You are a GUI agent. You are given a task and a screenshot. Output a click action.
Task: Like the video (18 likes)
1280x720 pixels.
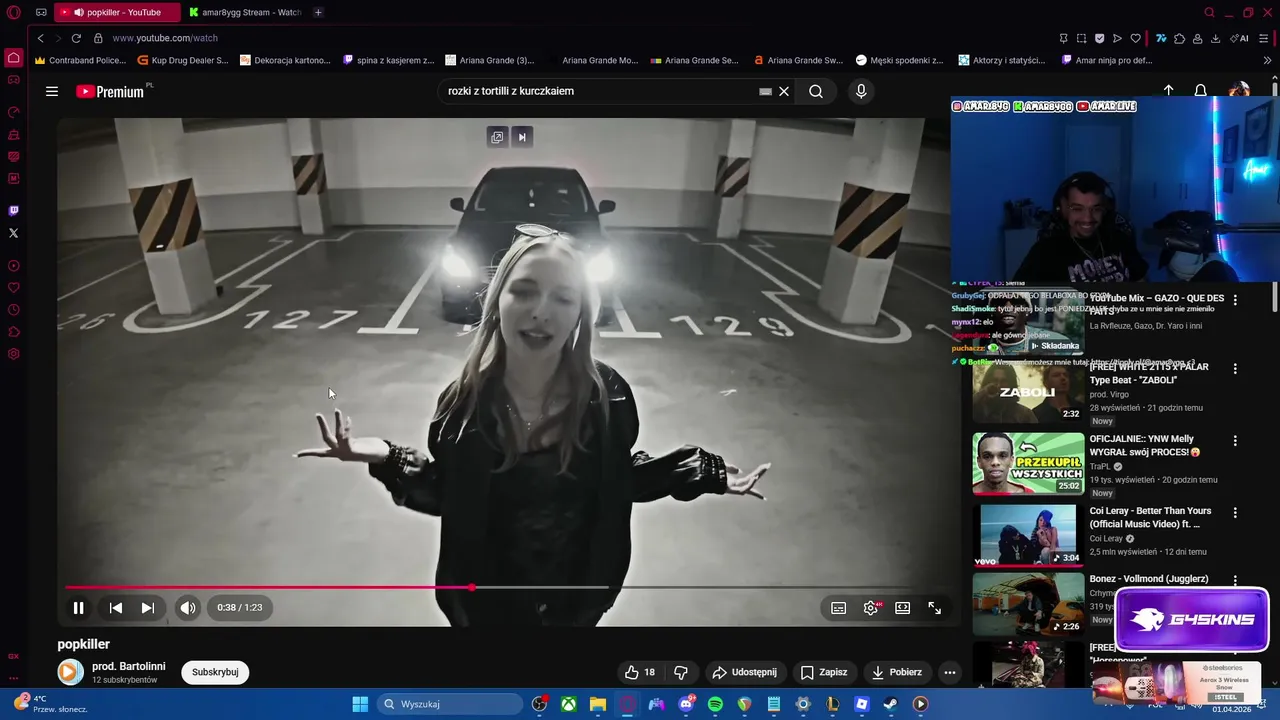640,672
